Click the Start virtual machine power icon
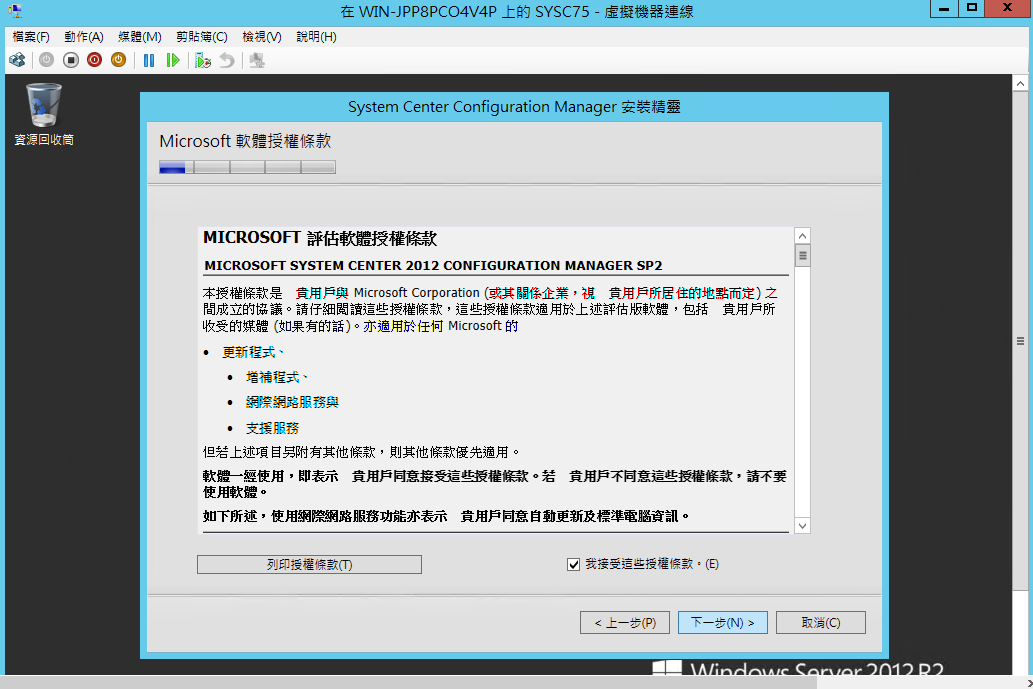 (46, 61)
